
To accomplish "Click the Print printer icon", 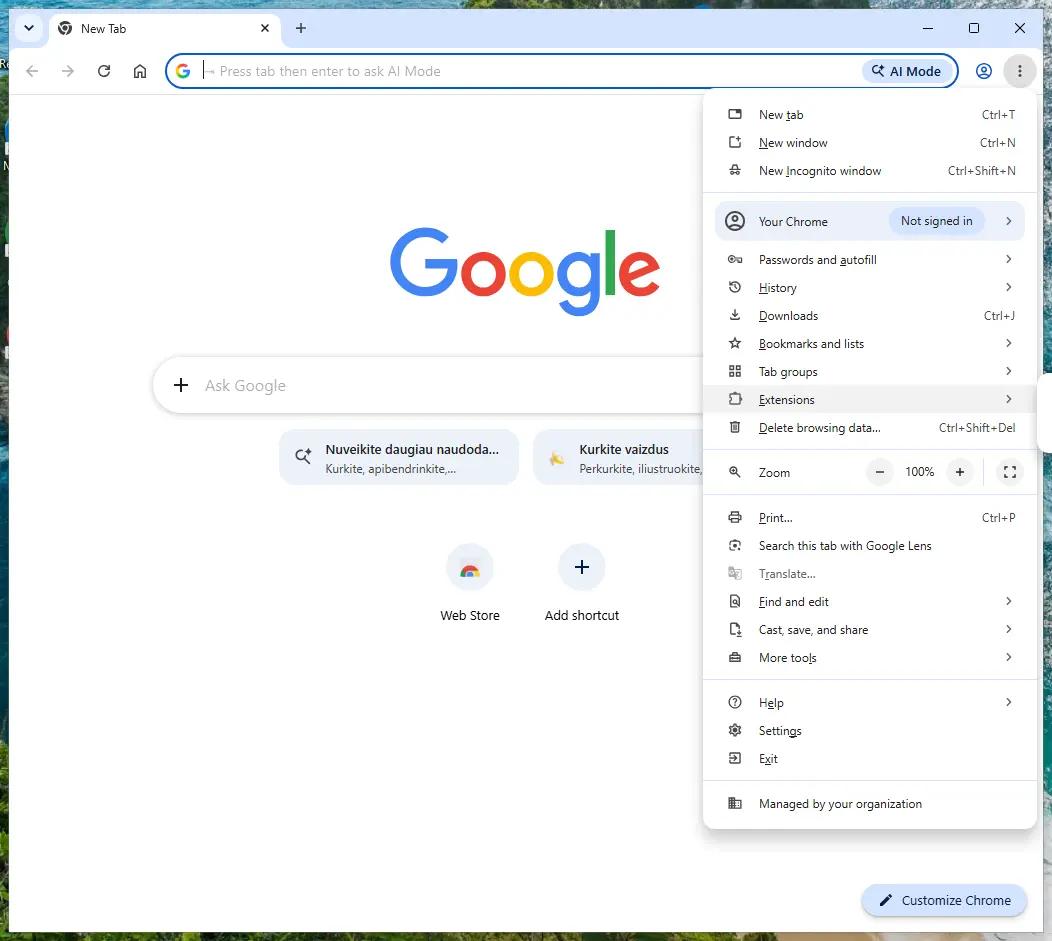I will click(735, 517).
